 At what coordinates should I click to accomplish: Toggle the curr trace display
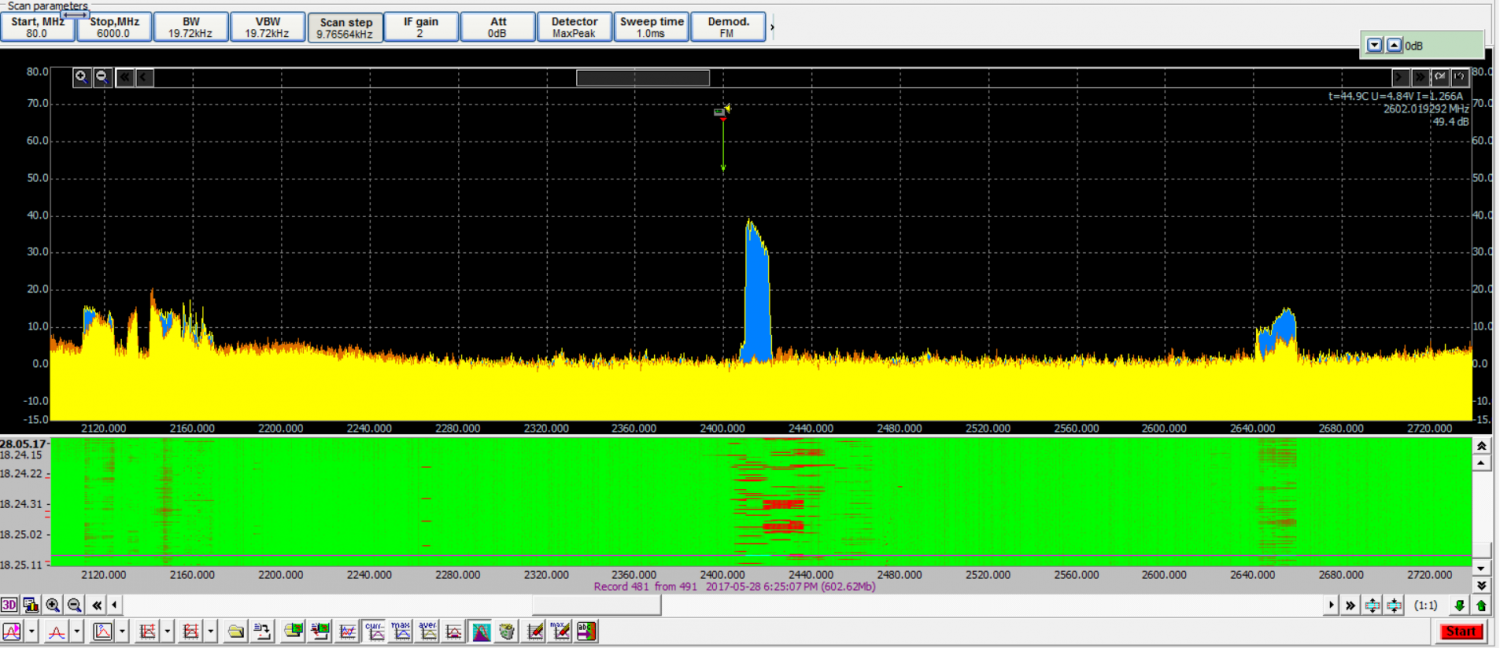(375, 631)
